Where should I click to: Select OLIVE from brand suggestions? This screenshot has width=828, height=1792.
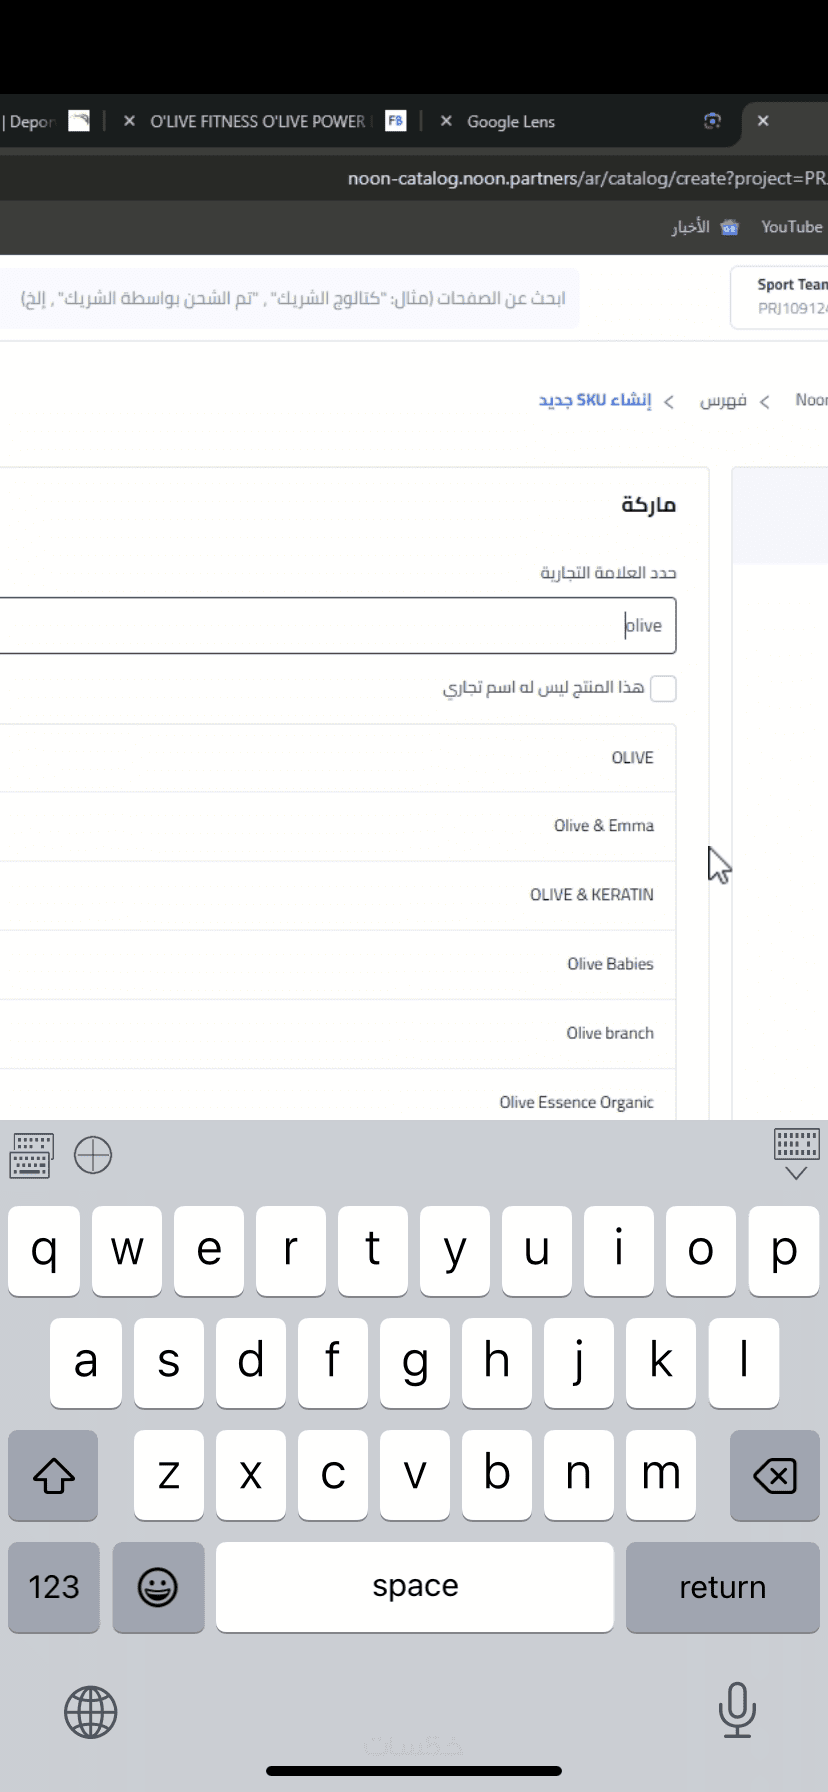(632, 758)
